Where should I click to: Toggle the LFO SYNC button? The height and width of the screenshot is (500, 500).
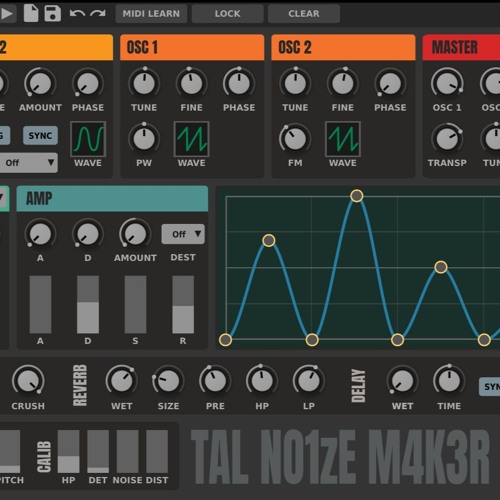pyautogui.click(x=40, y=135)
